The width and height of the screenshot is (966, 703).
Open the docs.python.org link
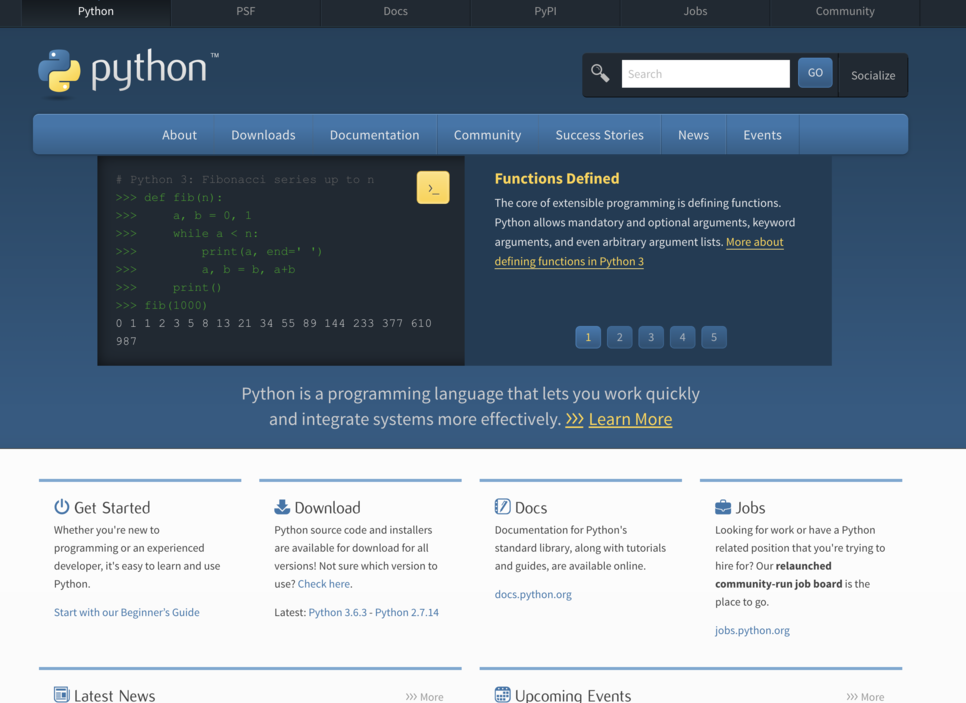point(533,595)
